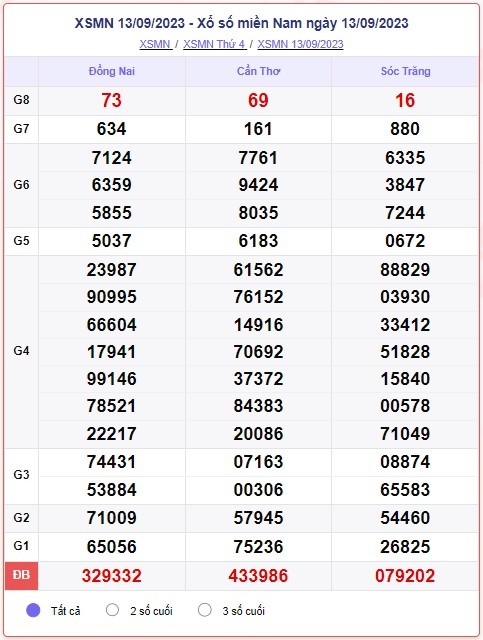
Task: Click Đồng Nai special prize 329332
Action: pyautogui.click(x=111, y=576)
